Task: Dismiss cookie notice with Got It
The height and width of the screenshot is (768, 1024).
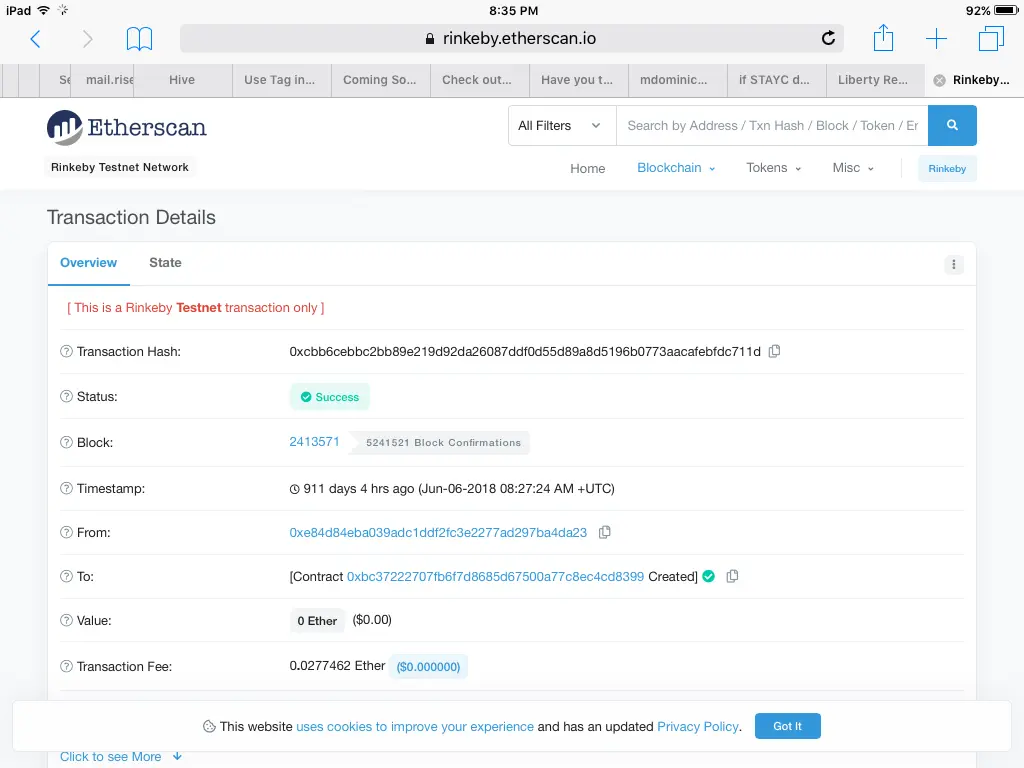Action: pyautogui.click(x=788, y=726)
